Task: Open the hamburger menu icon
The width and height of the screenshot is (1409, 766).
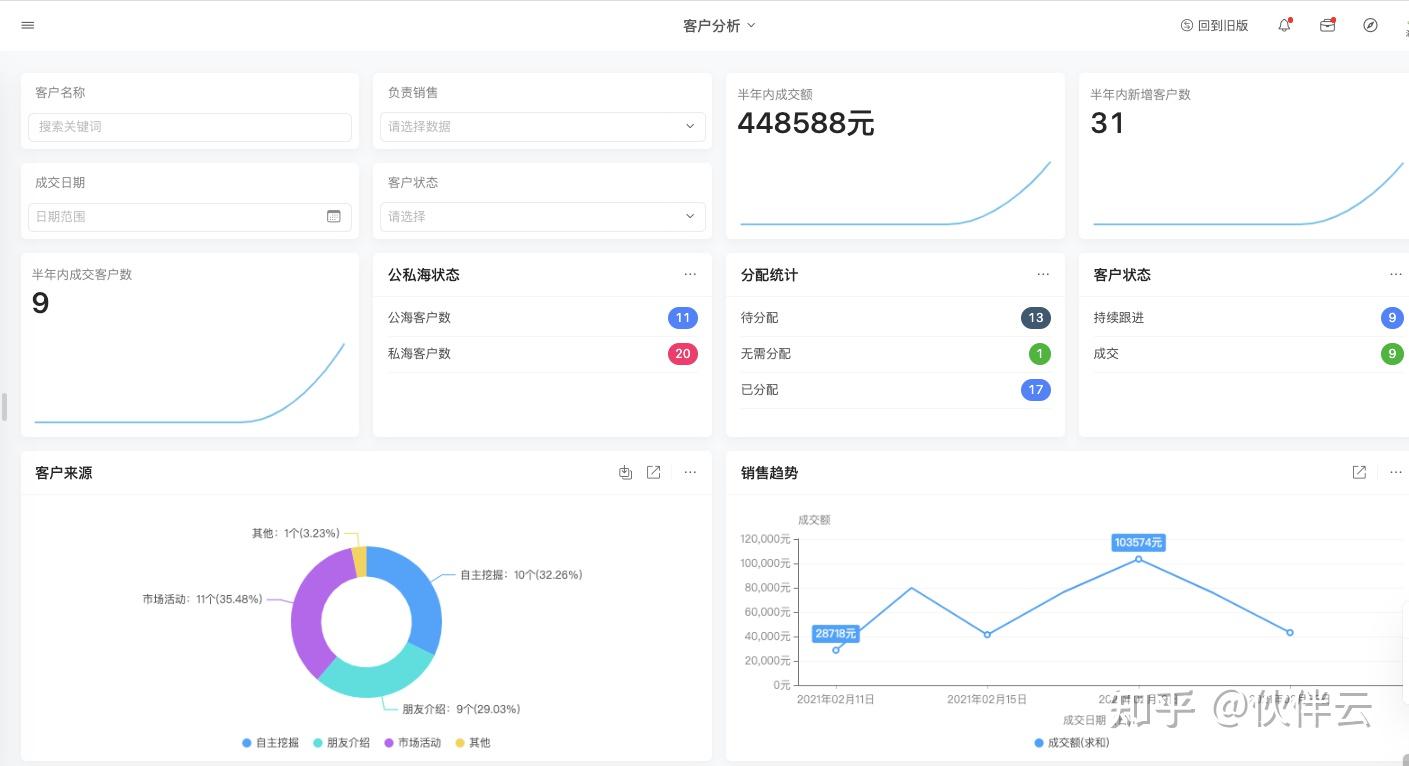Action: click(28, 25)
